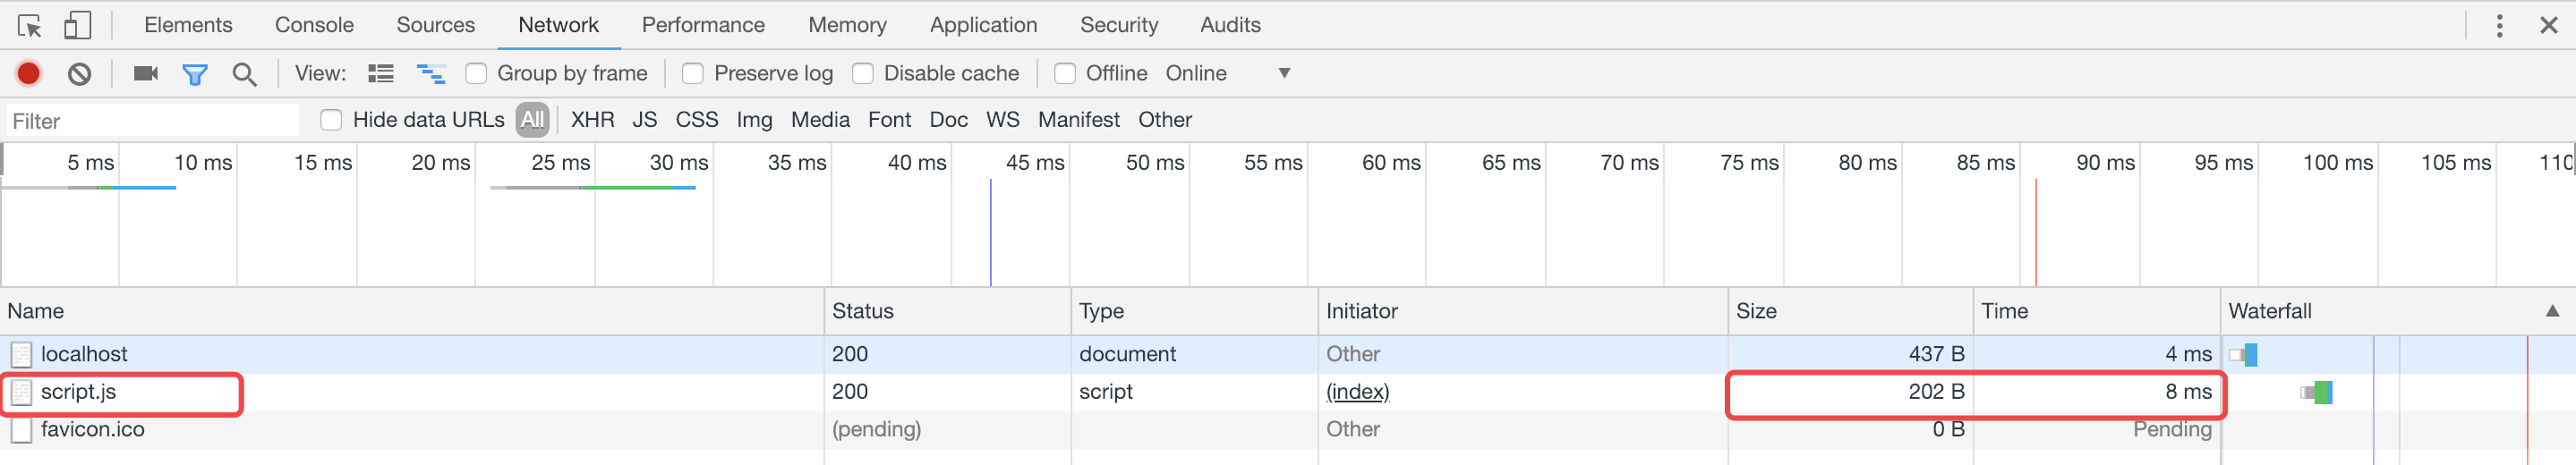Select the All filter type
Image resolution: width=2576 pixels, height=465 pixels.
[533, 120]
